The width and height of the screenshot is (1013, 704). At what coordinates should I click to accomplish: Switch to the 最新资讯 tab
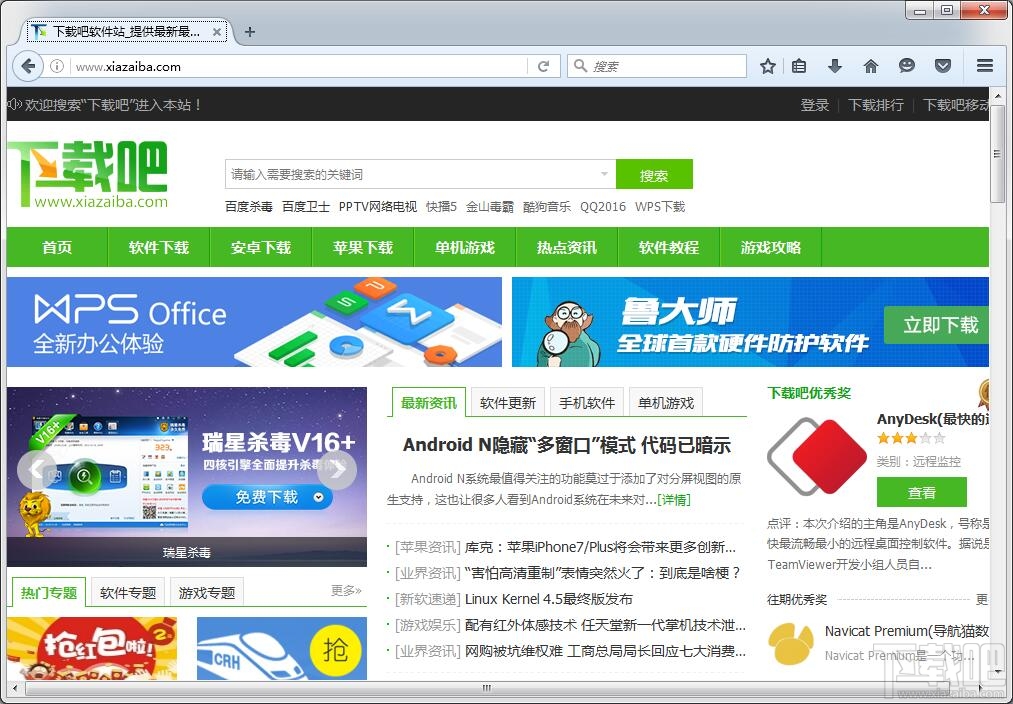pos(429,403)
